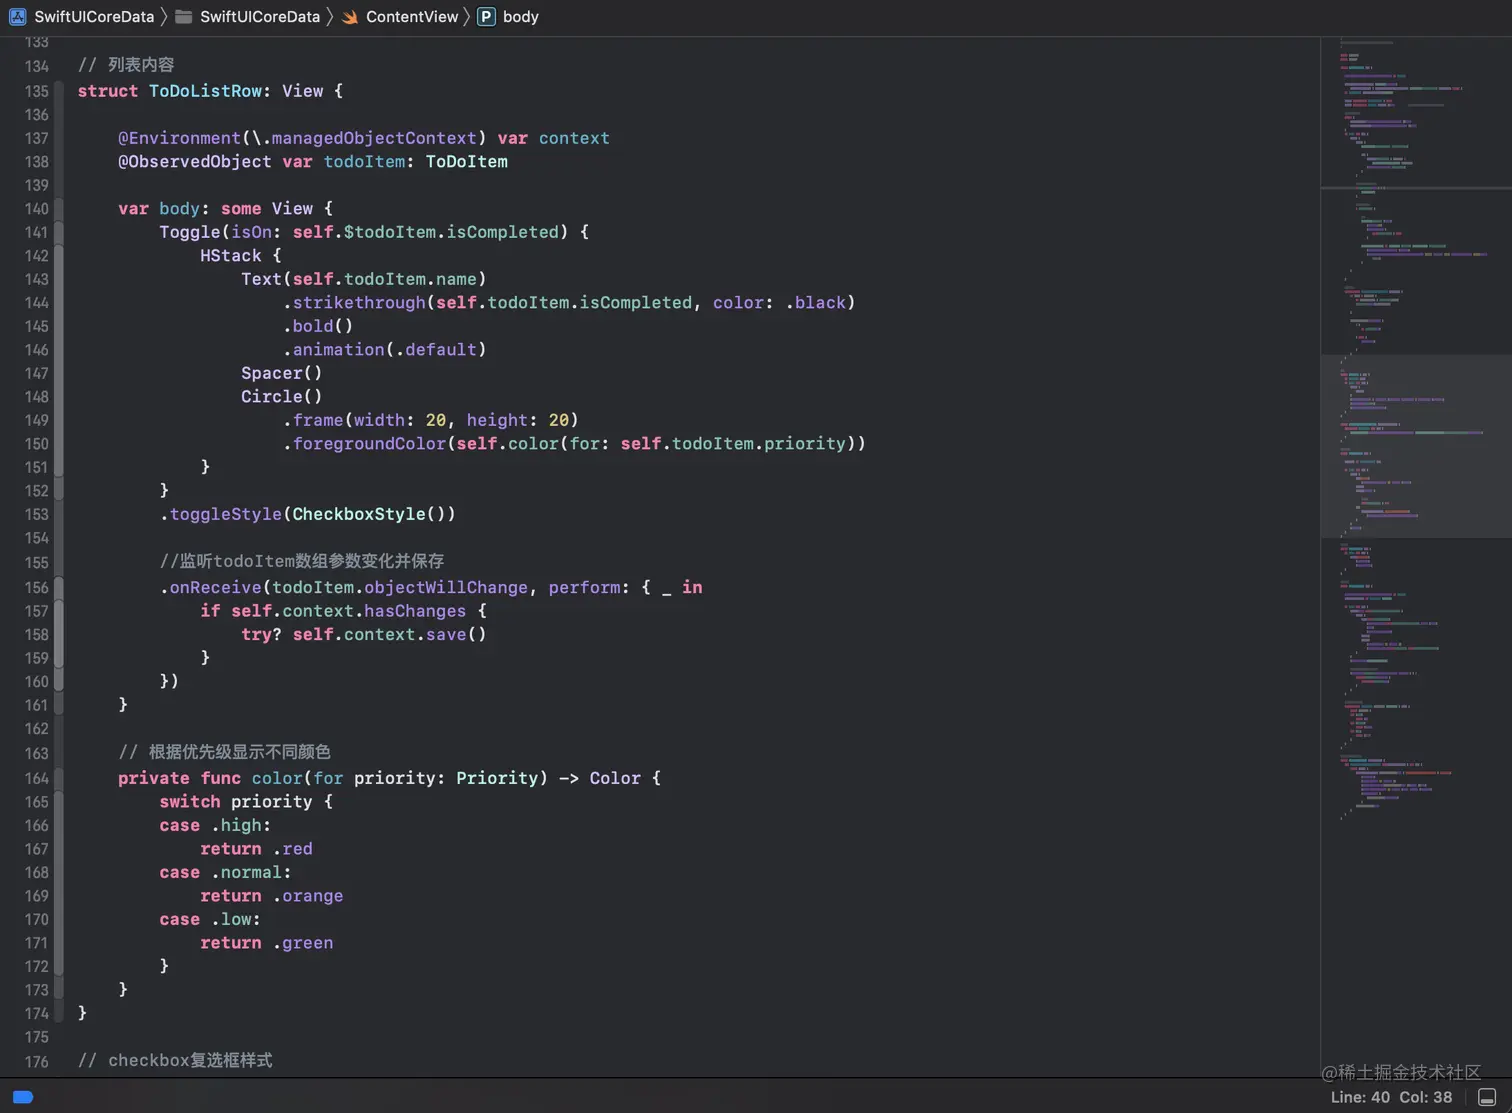Click Spacer() on line 147
Image resolution: width=1512 pixels, height=1113 pixels.
point(282,373)
